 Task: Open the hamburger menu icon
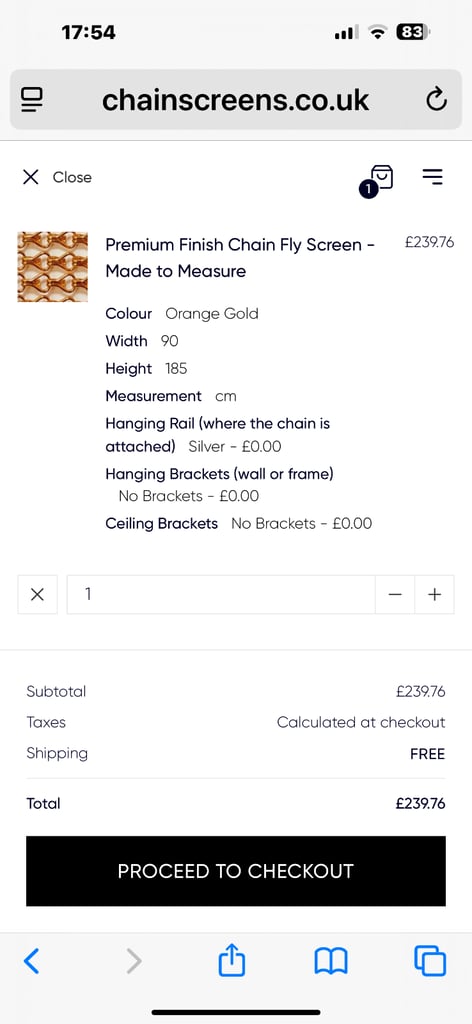432,176
